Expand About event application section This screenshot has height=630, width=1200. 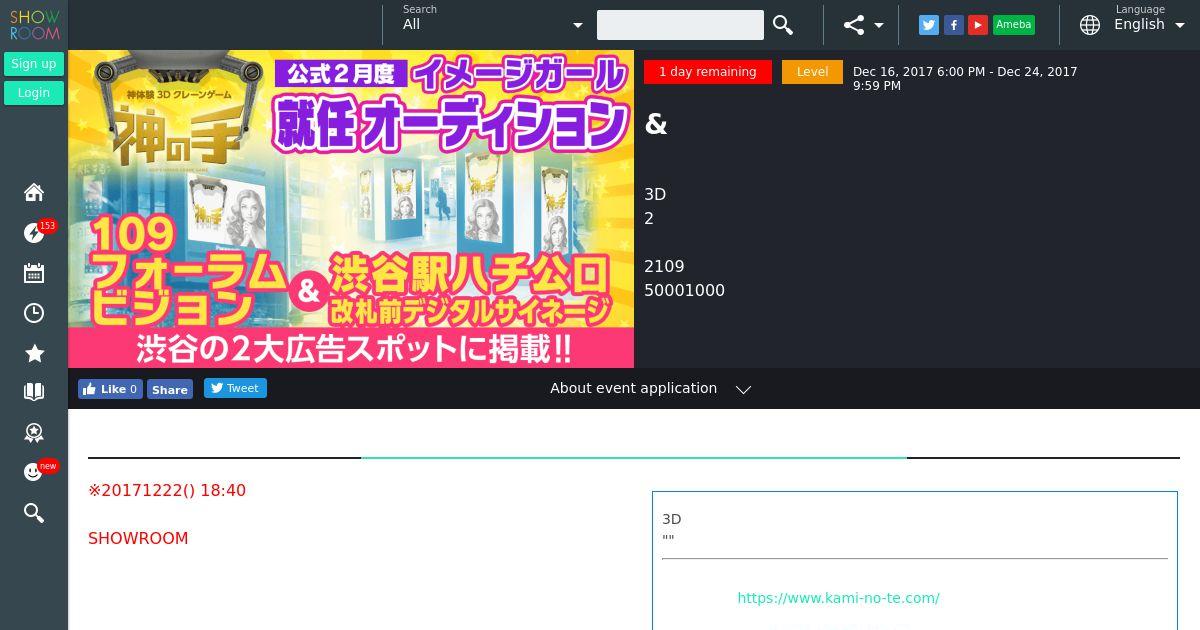(x=650, y=388)
